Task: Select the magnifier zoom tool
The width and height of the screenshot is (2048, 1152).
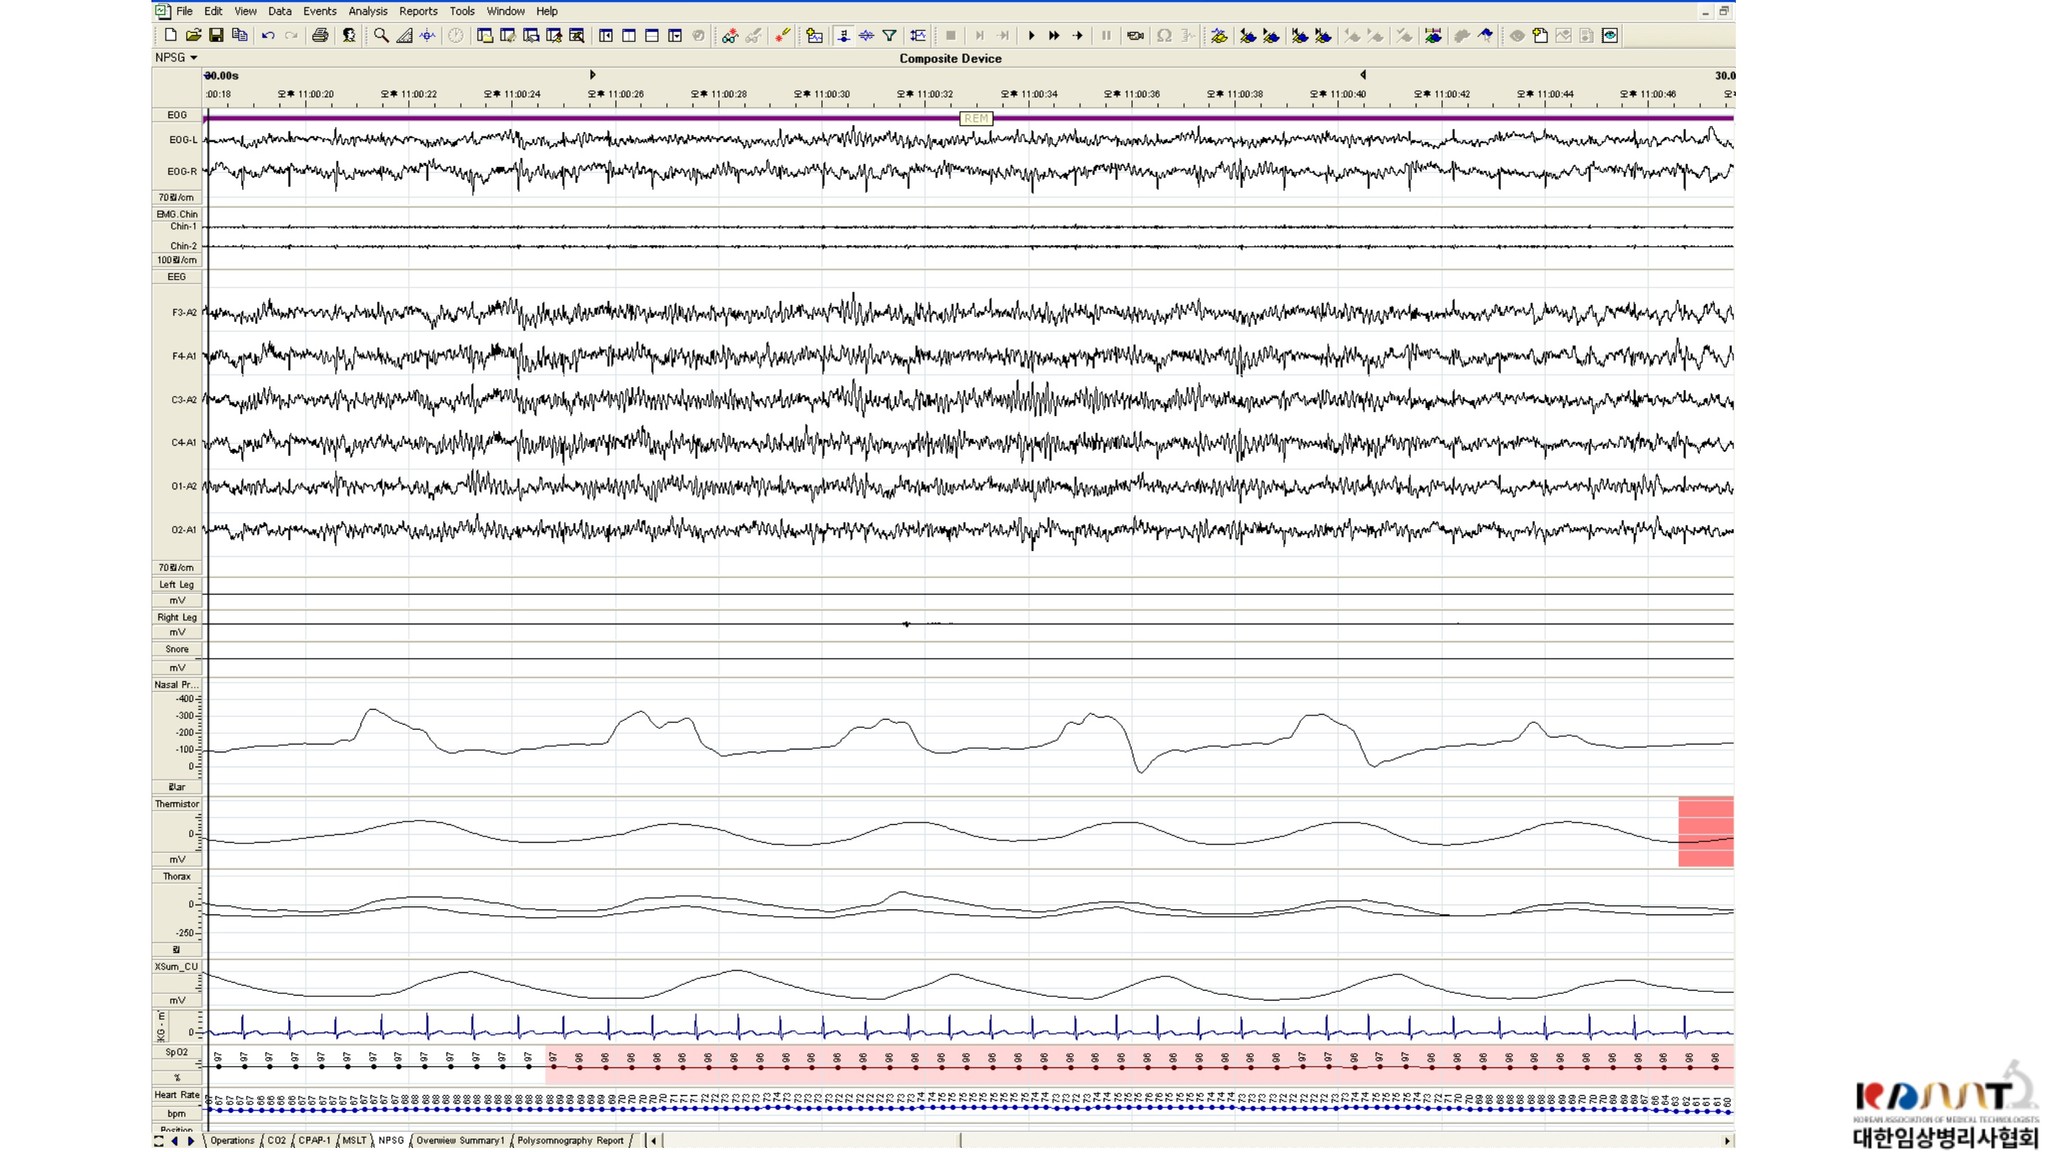Action: point(381,36)
